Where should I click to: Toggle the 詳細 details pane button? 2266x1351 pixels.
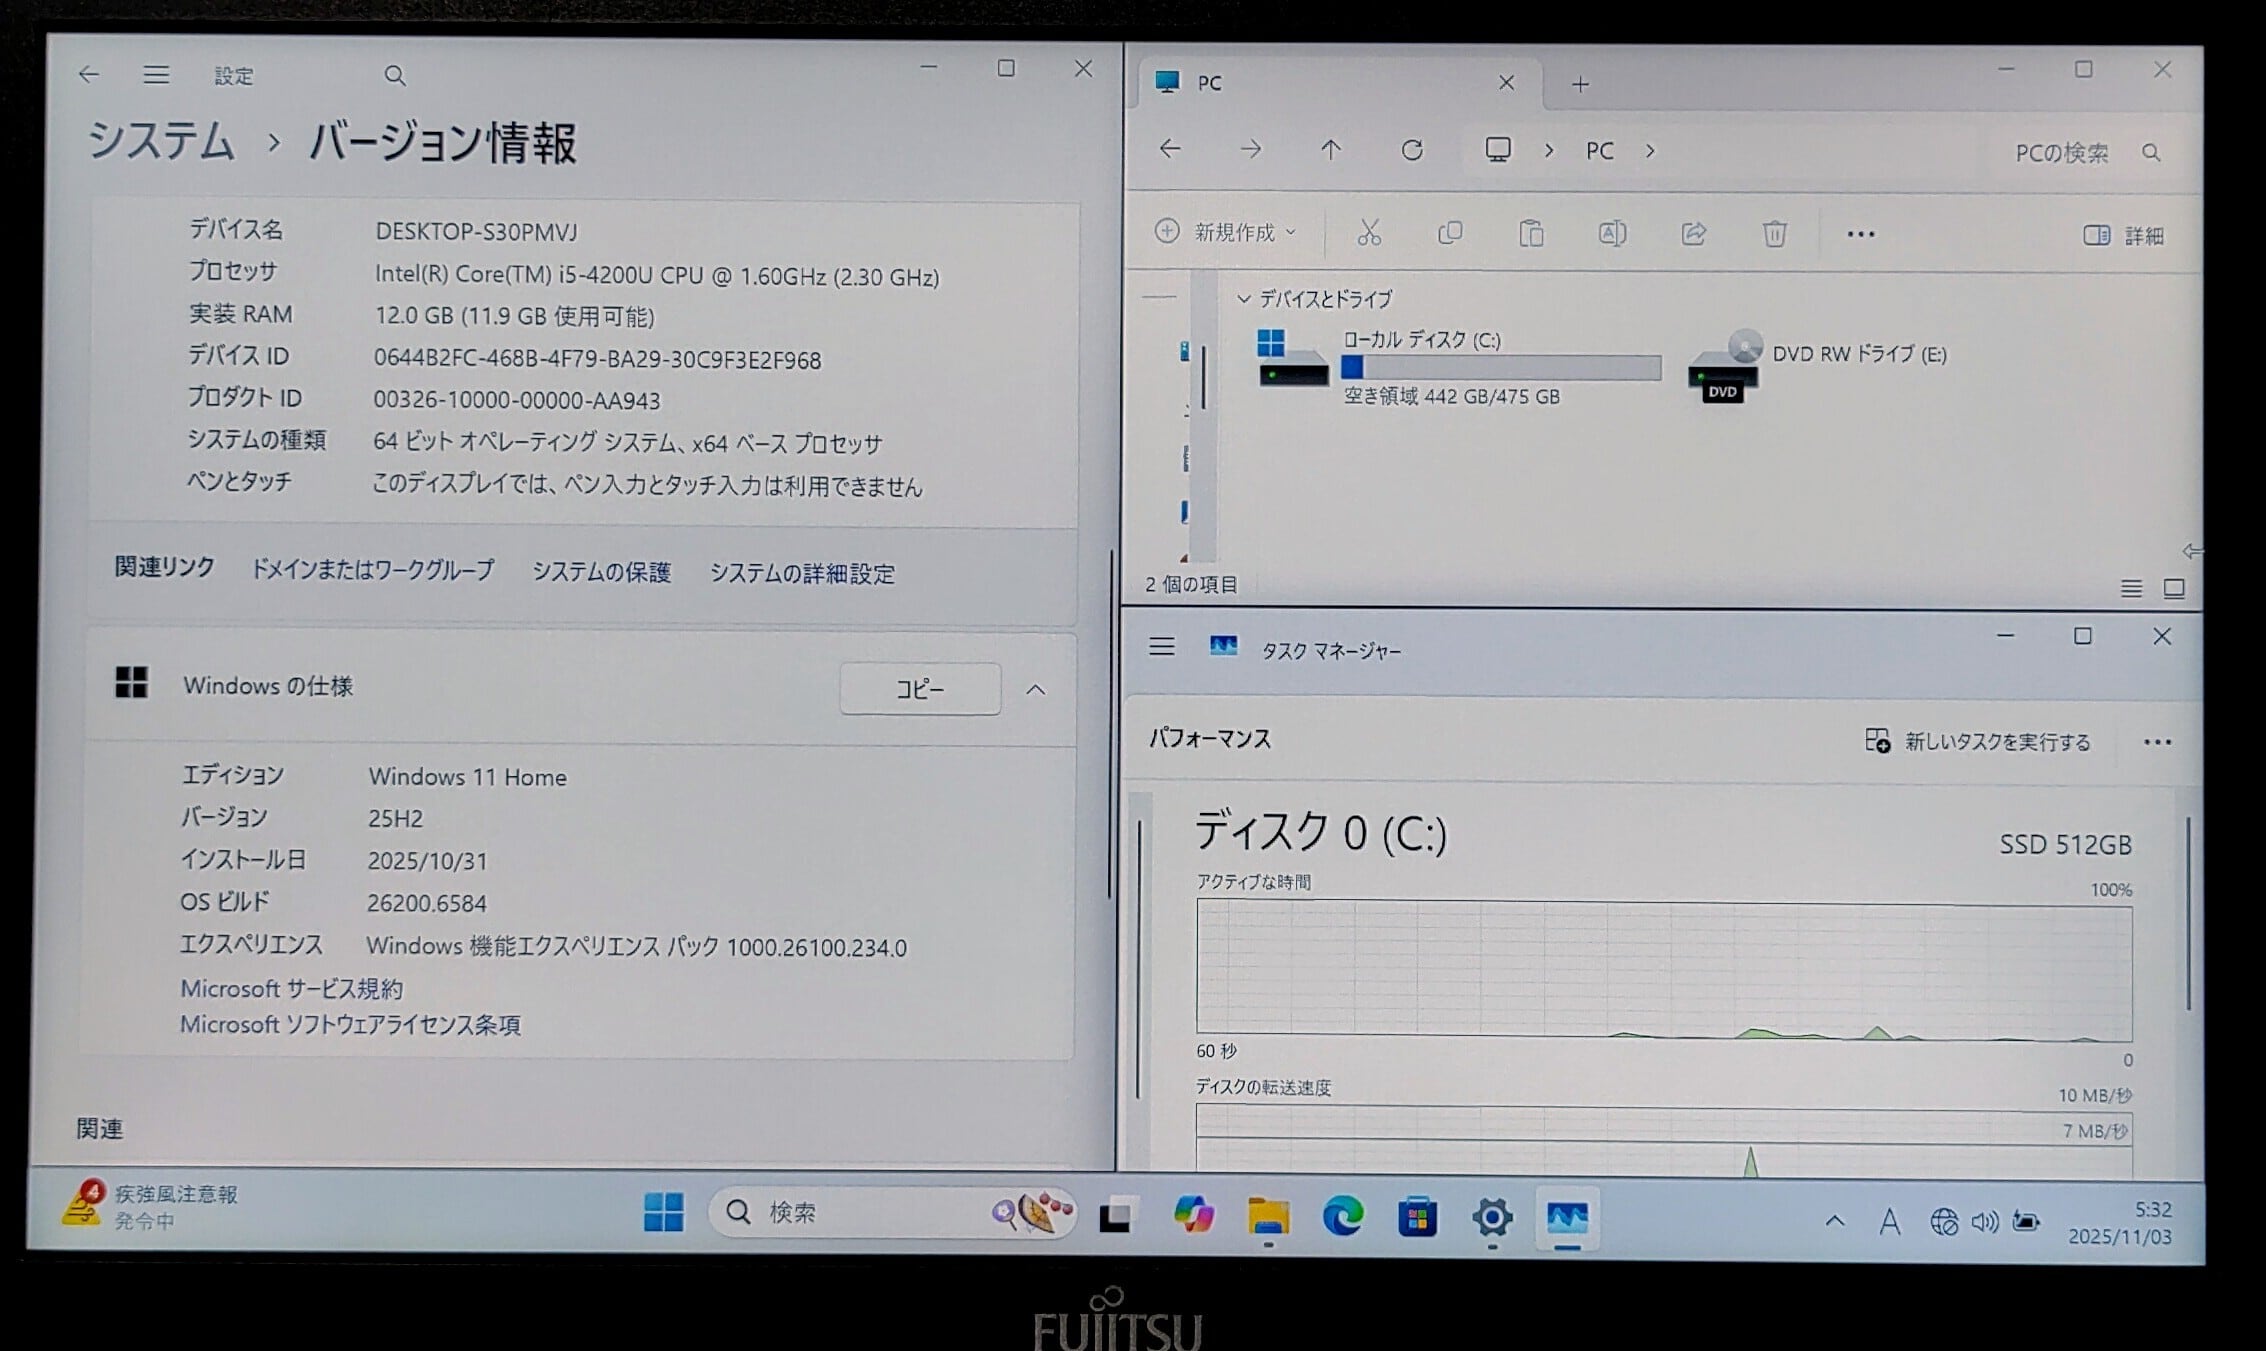coord(2124,236)
